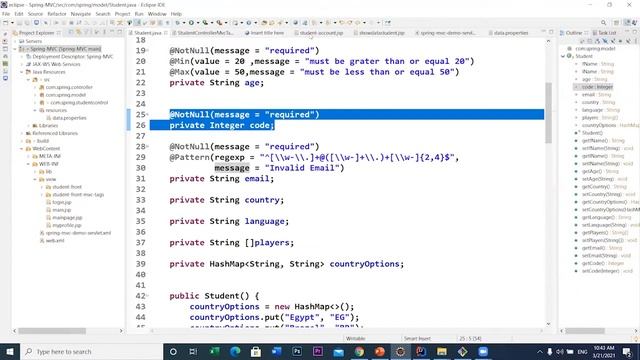The height and width of the screenshot is (360, 640).
Task: Switch to student-account.jsp tab
Action: tap(318, 33)
